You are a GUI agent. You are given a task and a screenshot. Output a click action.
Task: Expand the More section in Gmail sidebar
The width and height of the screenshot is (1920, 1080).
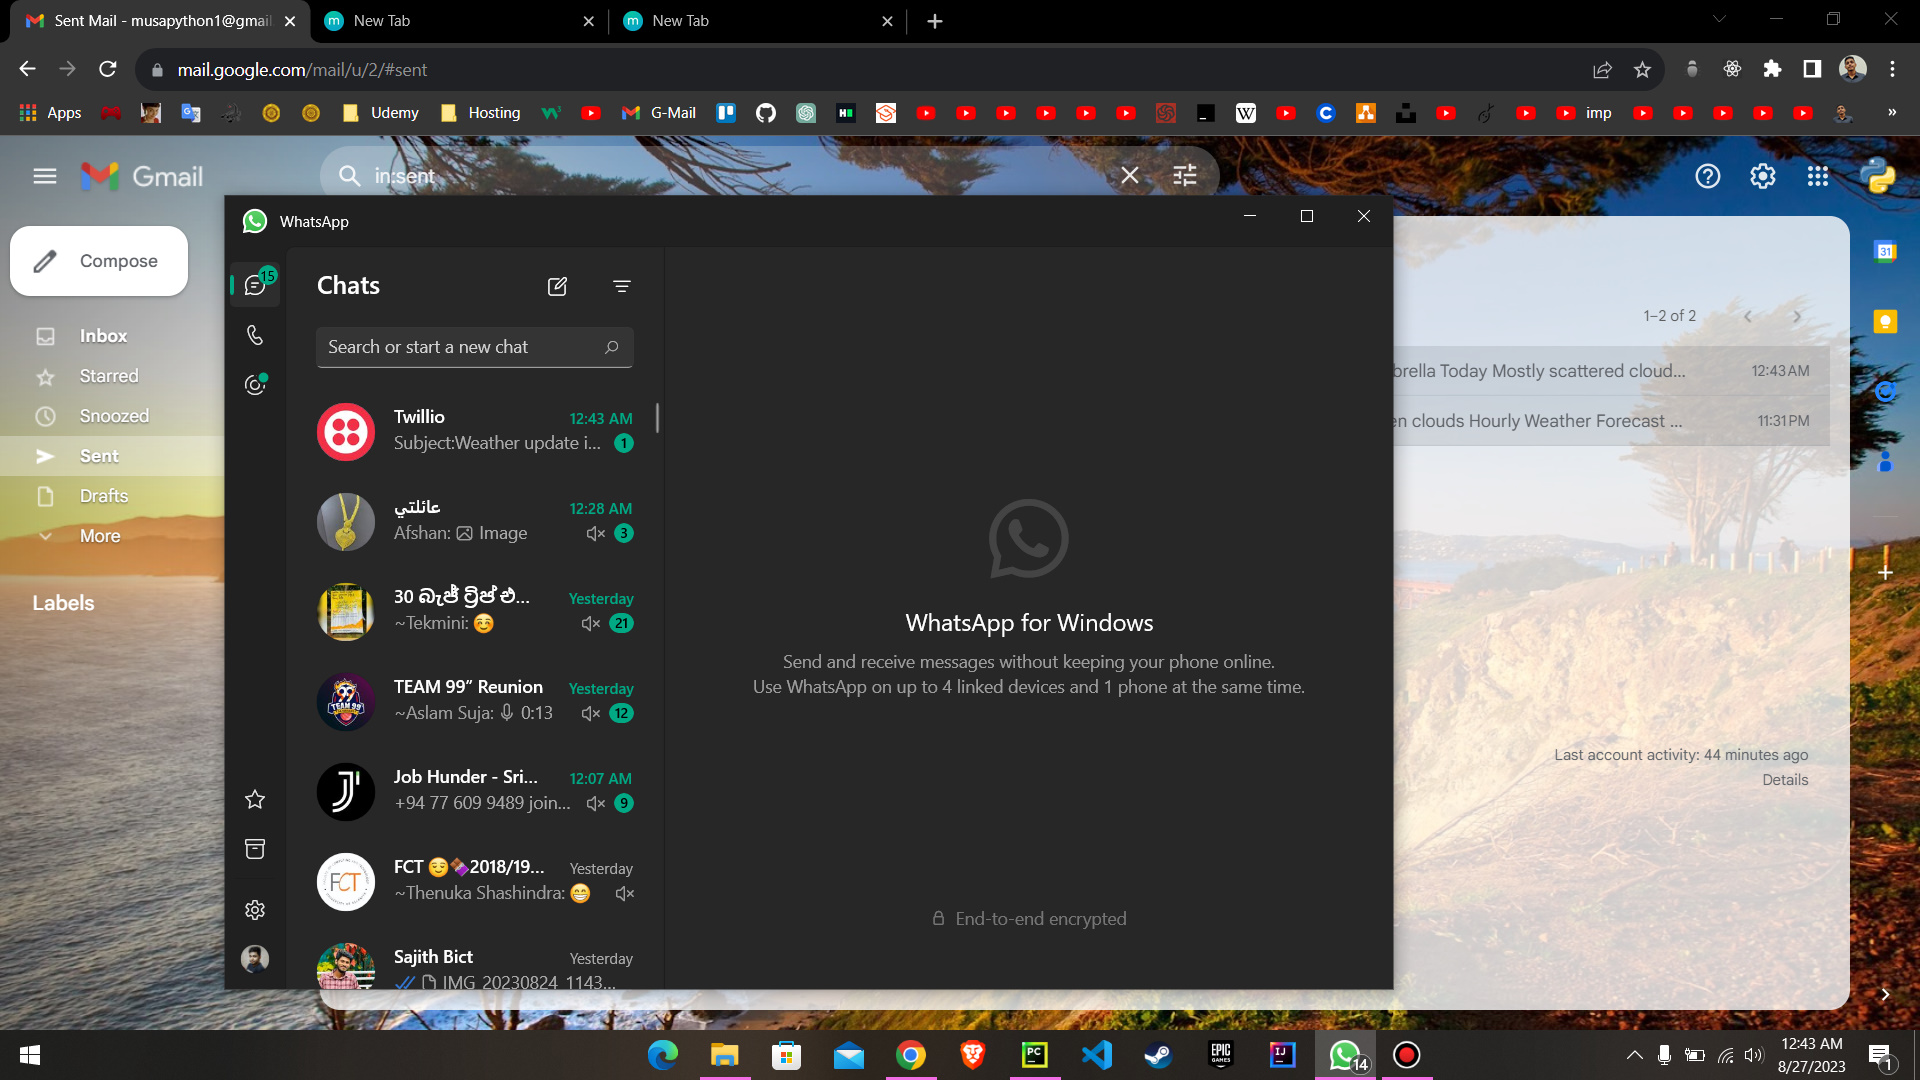click(100, 536)
